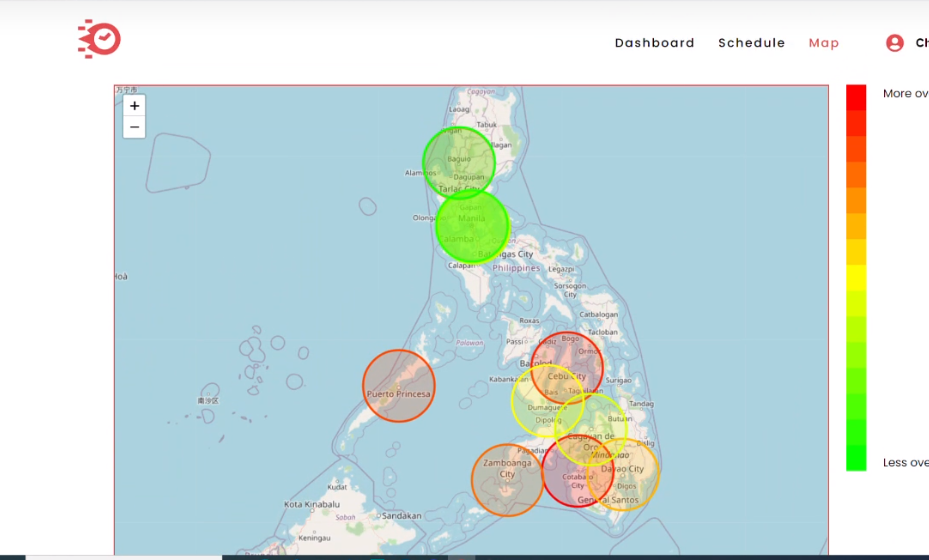Open the user profile avatar icon
929x560 pixels.
click(895, 43)
